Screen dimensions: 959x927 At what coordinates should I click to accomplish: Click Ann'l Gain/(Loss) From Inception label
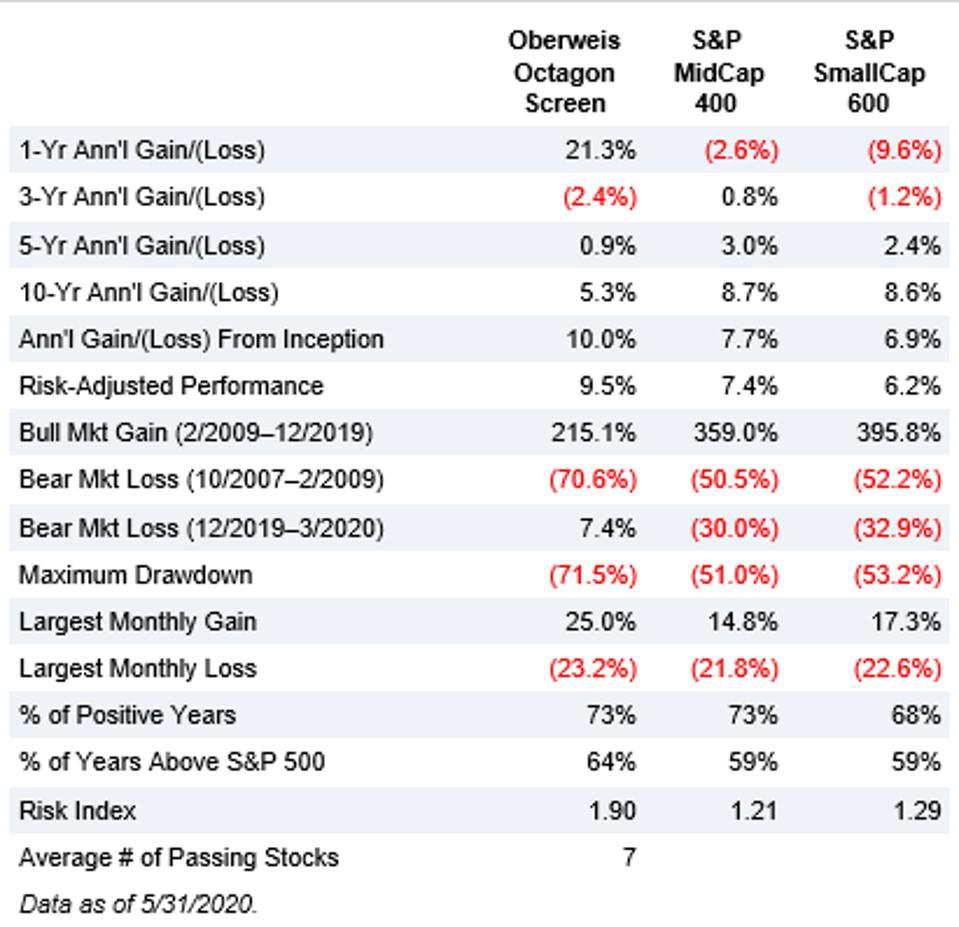coord(201,339)
